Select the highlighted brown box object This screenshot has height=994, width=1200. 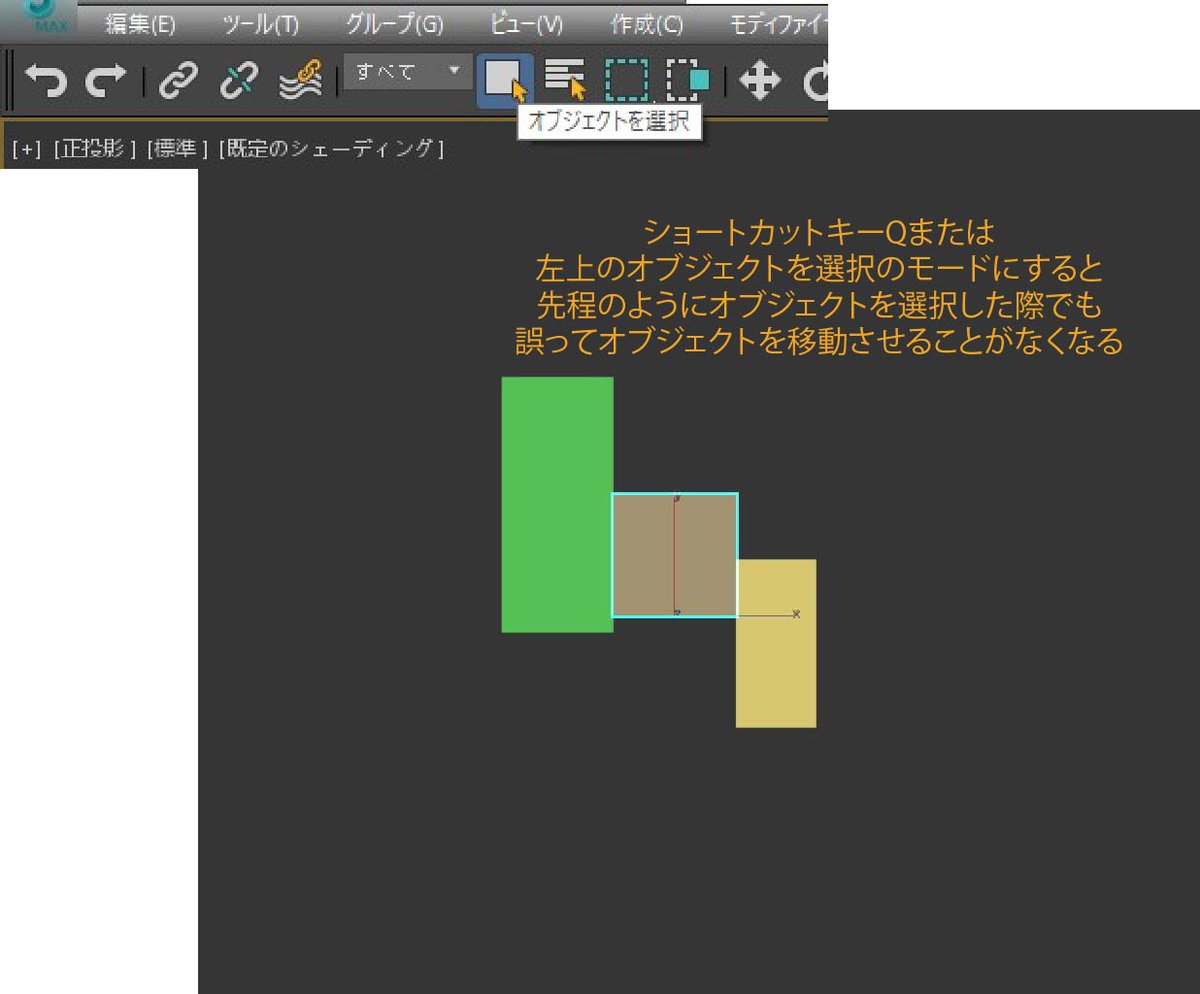tap(675, 555)
